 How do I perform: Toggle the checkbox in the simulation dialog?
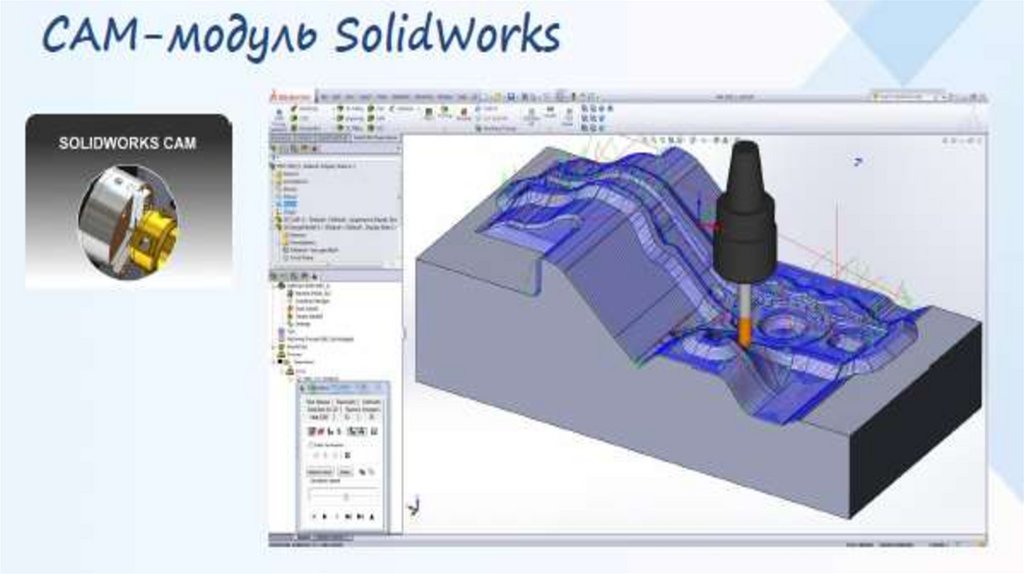(x=311, y=444)
